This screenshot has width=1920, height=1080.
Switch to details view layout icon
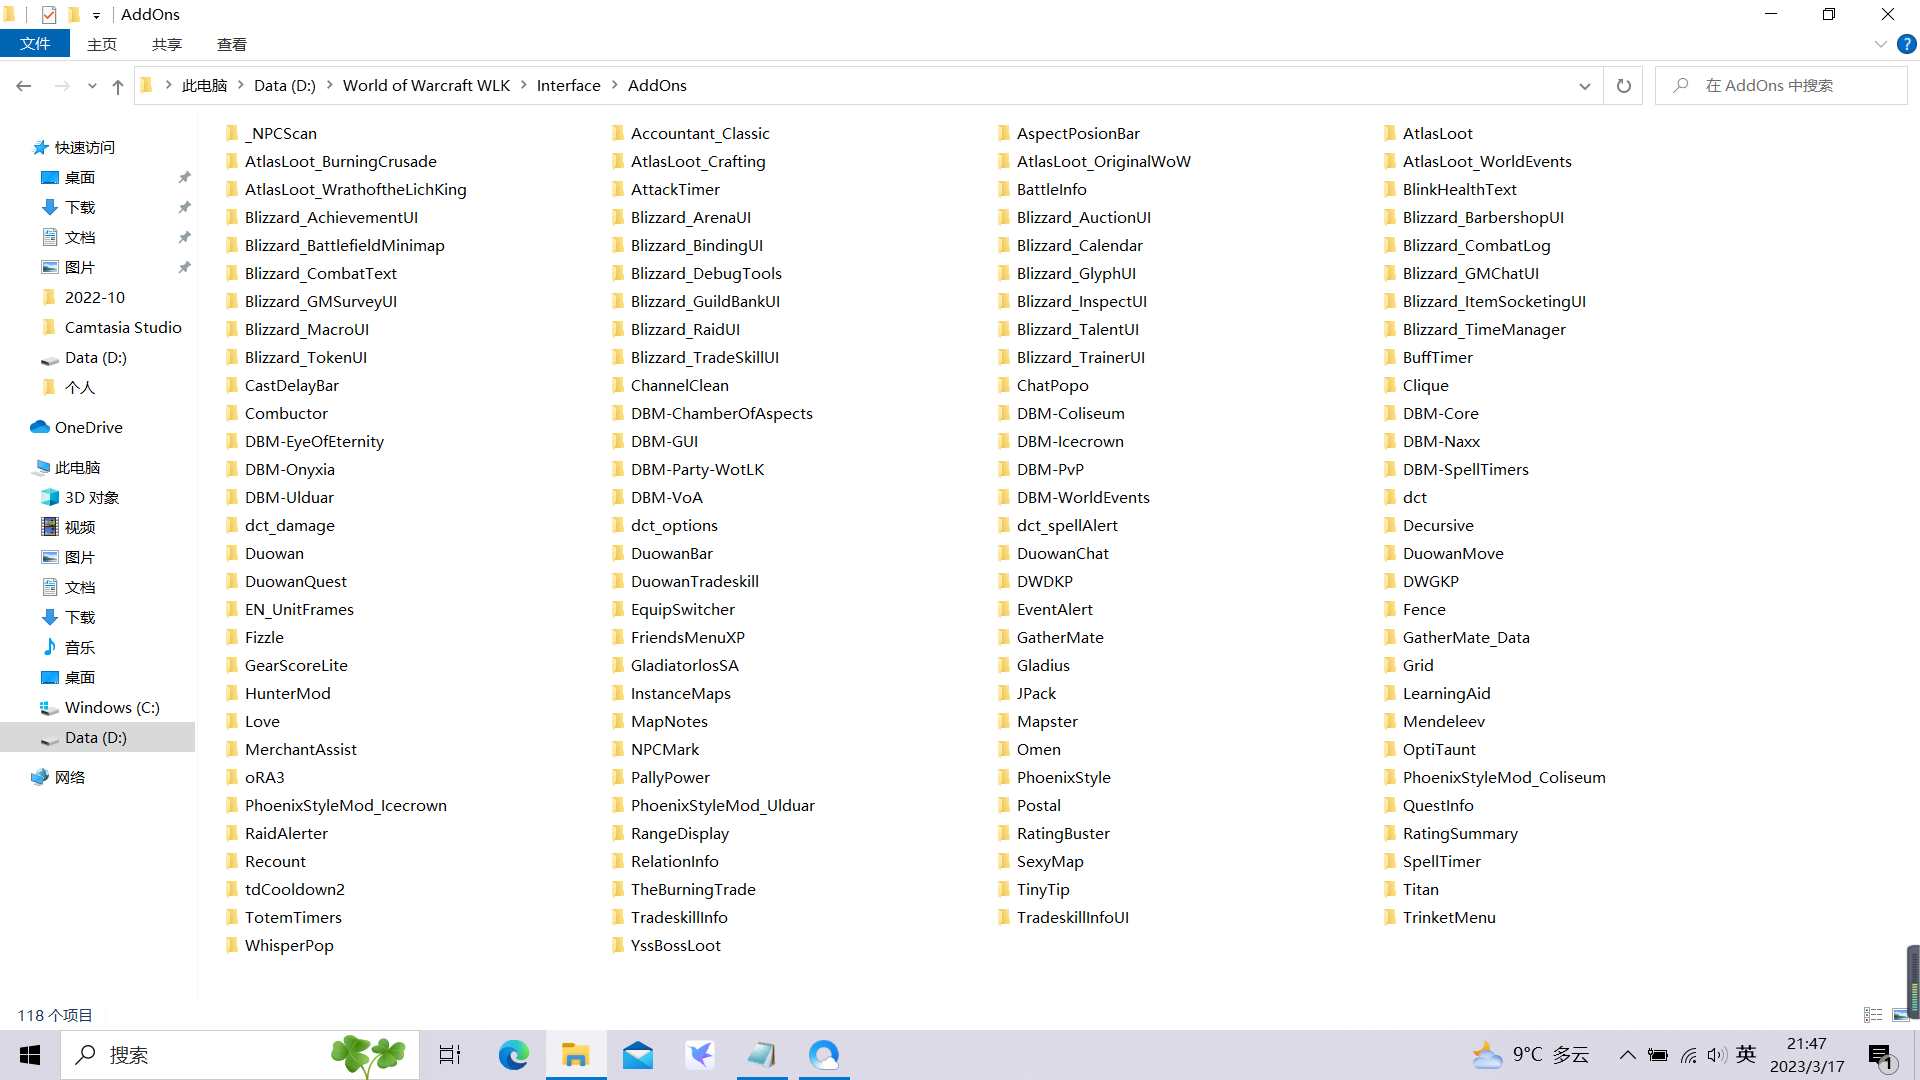pos(1873,1015)
